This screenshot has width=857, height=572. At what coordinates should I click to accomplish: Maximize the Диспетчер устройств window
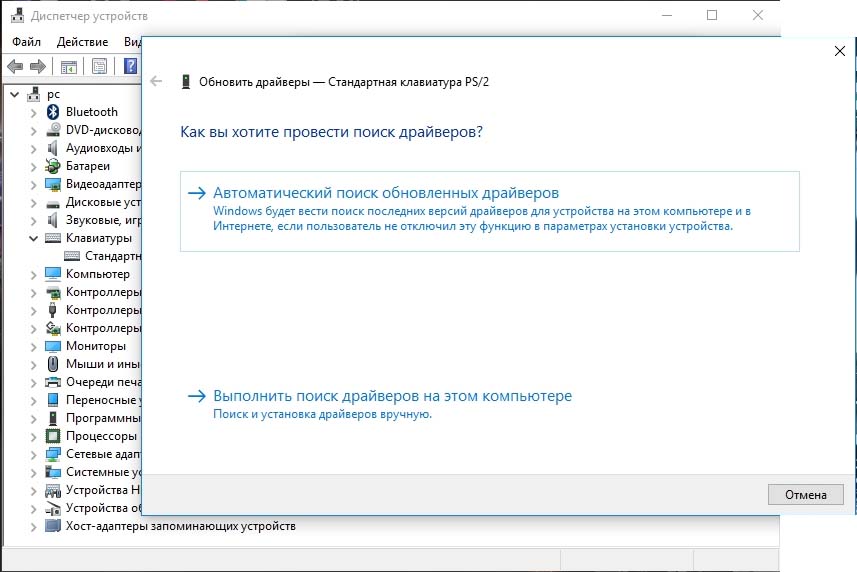(712, 15)
